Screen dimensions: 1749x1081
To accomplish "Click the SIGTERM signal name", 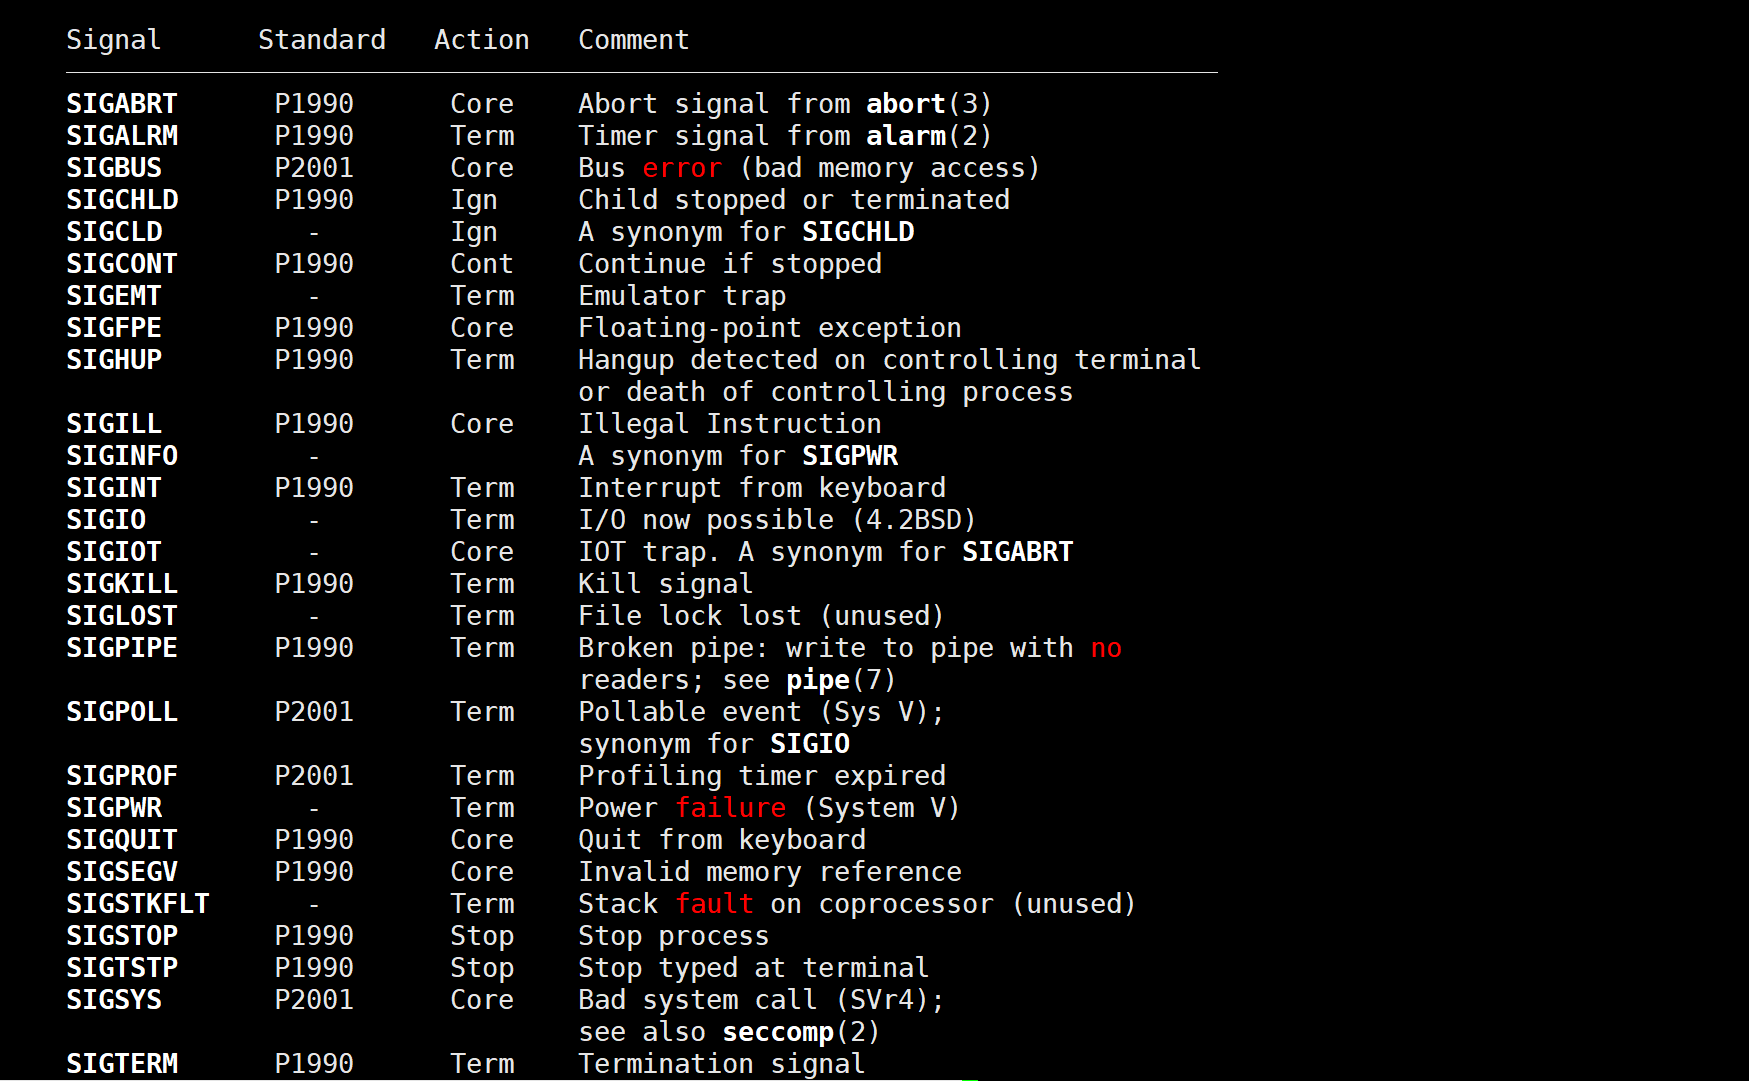I will 122,1064.
